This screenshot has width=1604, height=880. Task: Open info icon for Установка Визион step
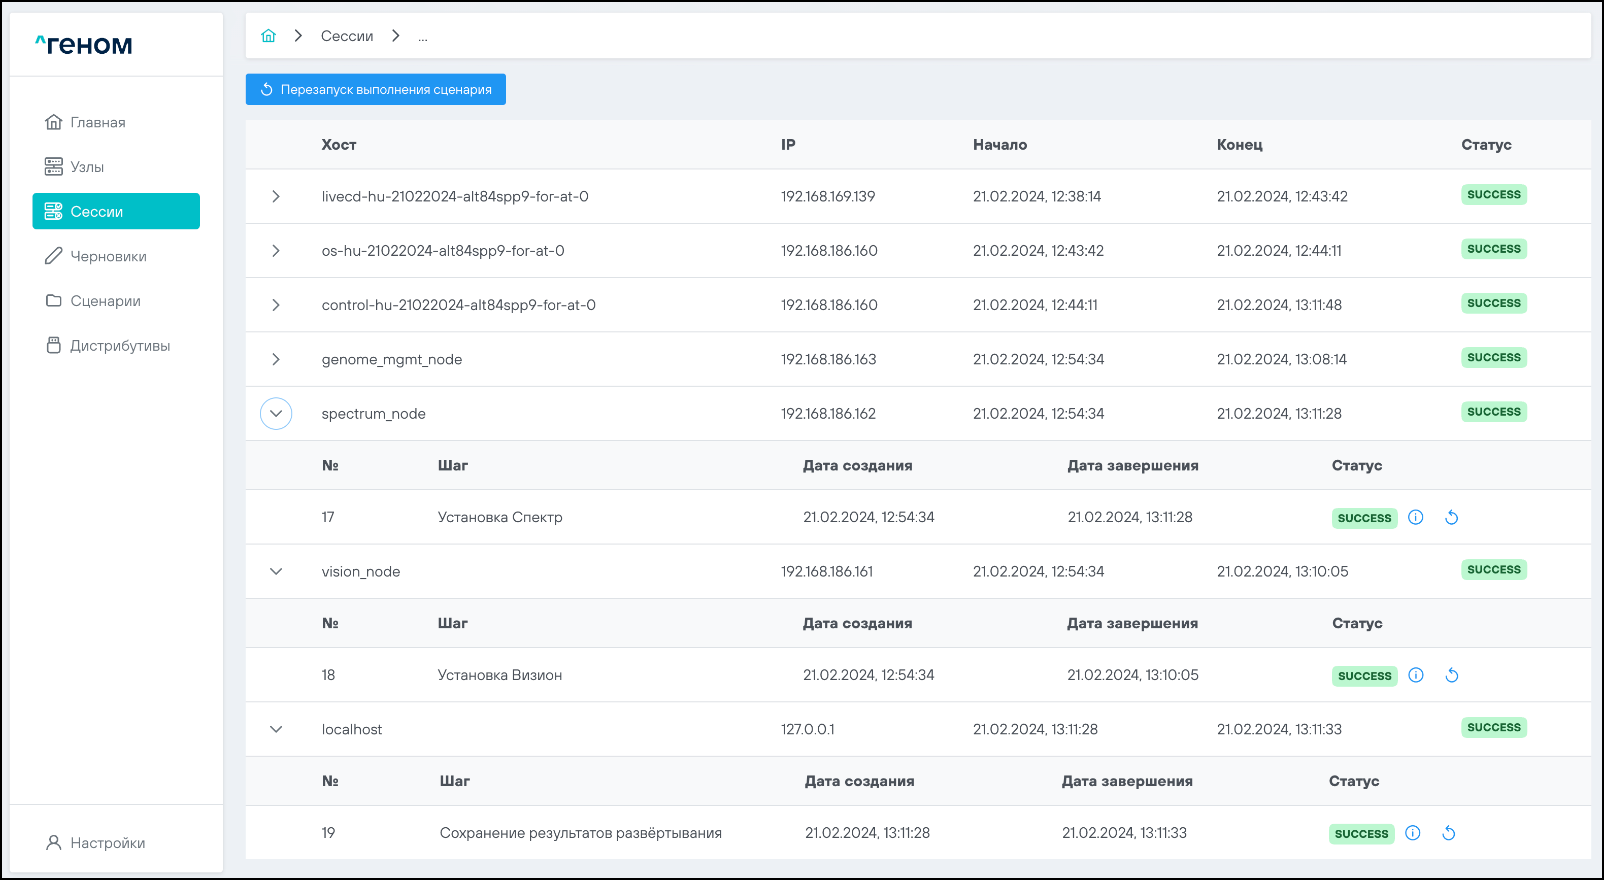1416,675
